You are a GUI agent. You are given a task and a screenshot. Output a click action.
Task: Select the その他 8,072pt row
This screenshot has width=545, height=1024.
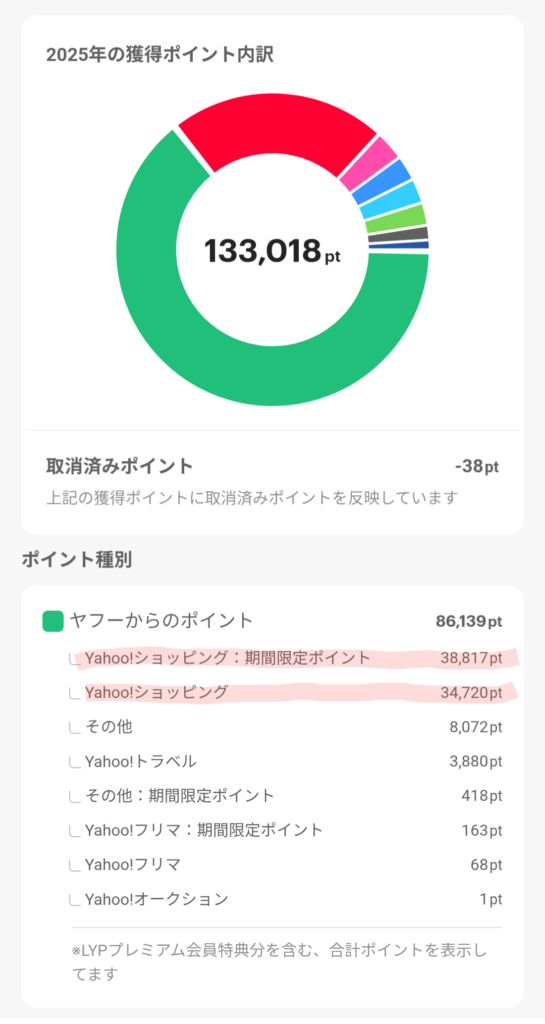point(286,727)
